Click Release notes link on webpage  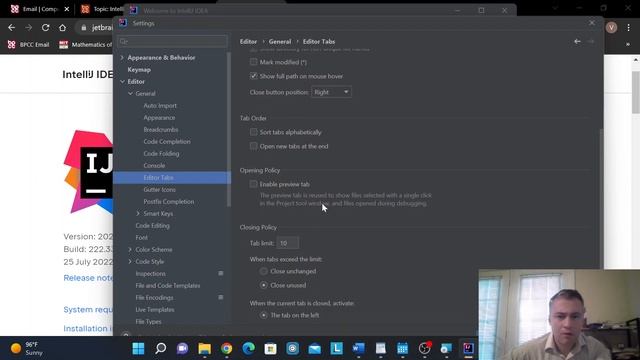click(88, 278)
